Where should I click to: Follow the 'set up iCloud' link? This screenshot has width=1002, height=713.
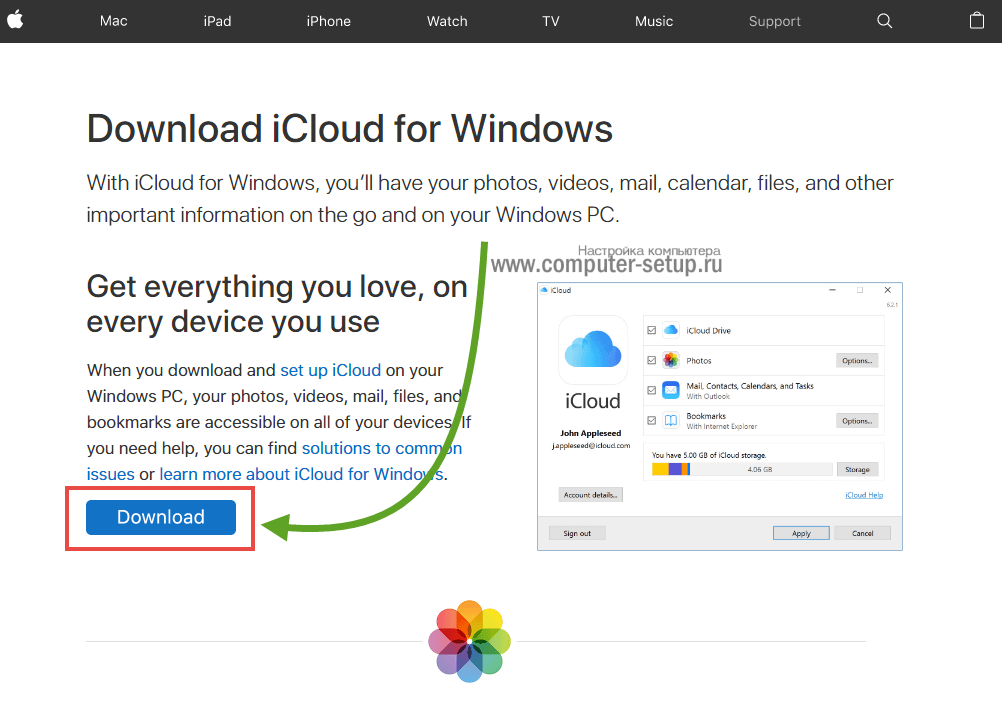tap(330, 370)
